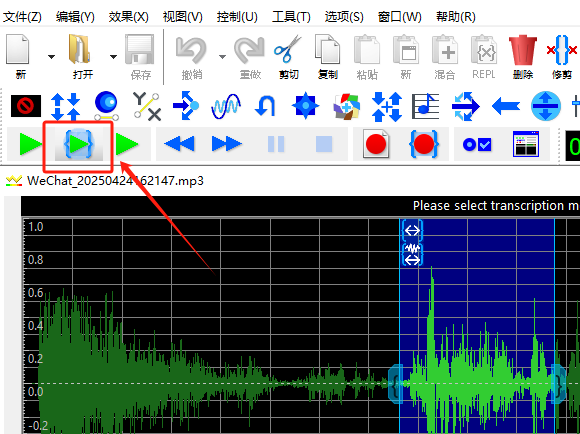Click the blue left arrow icon

point(506,107)
